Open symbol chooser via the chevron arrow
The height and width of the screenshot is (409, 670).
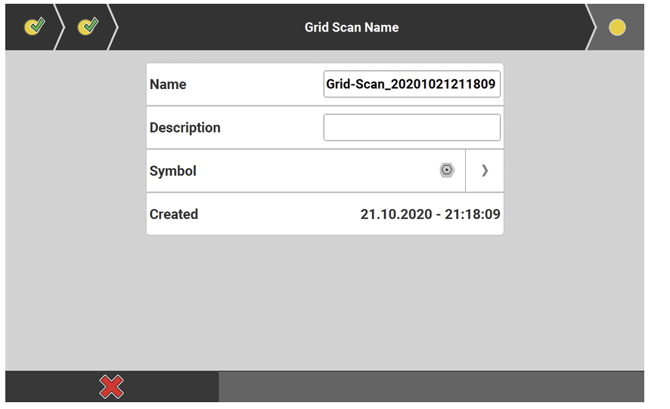484,171
